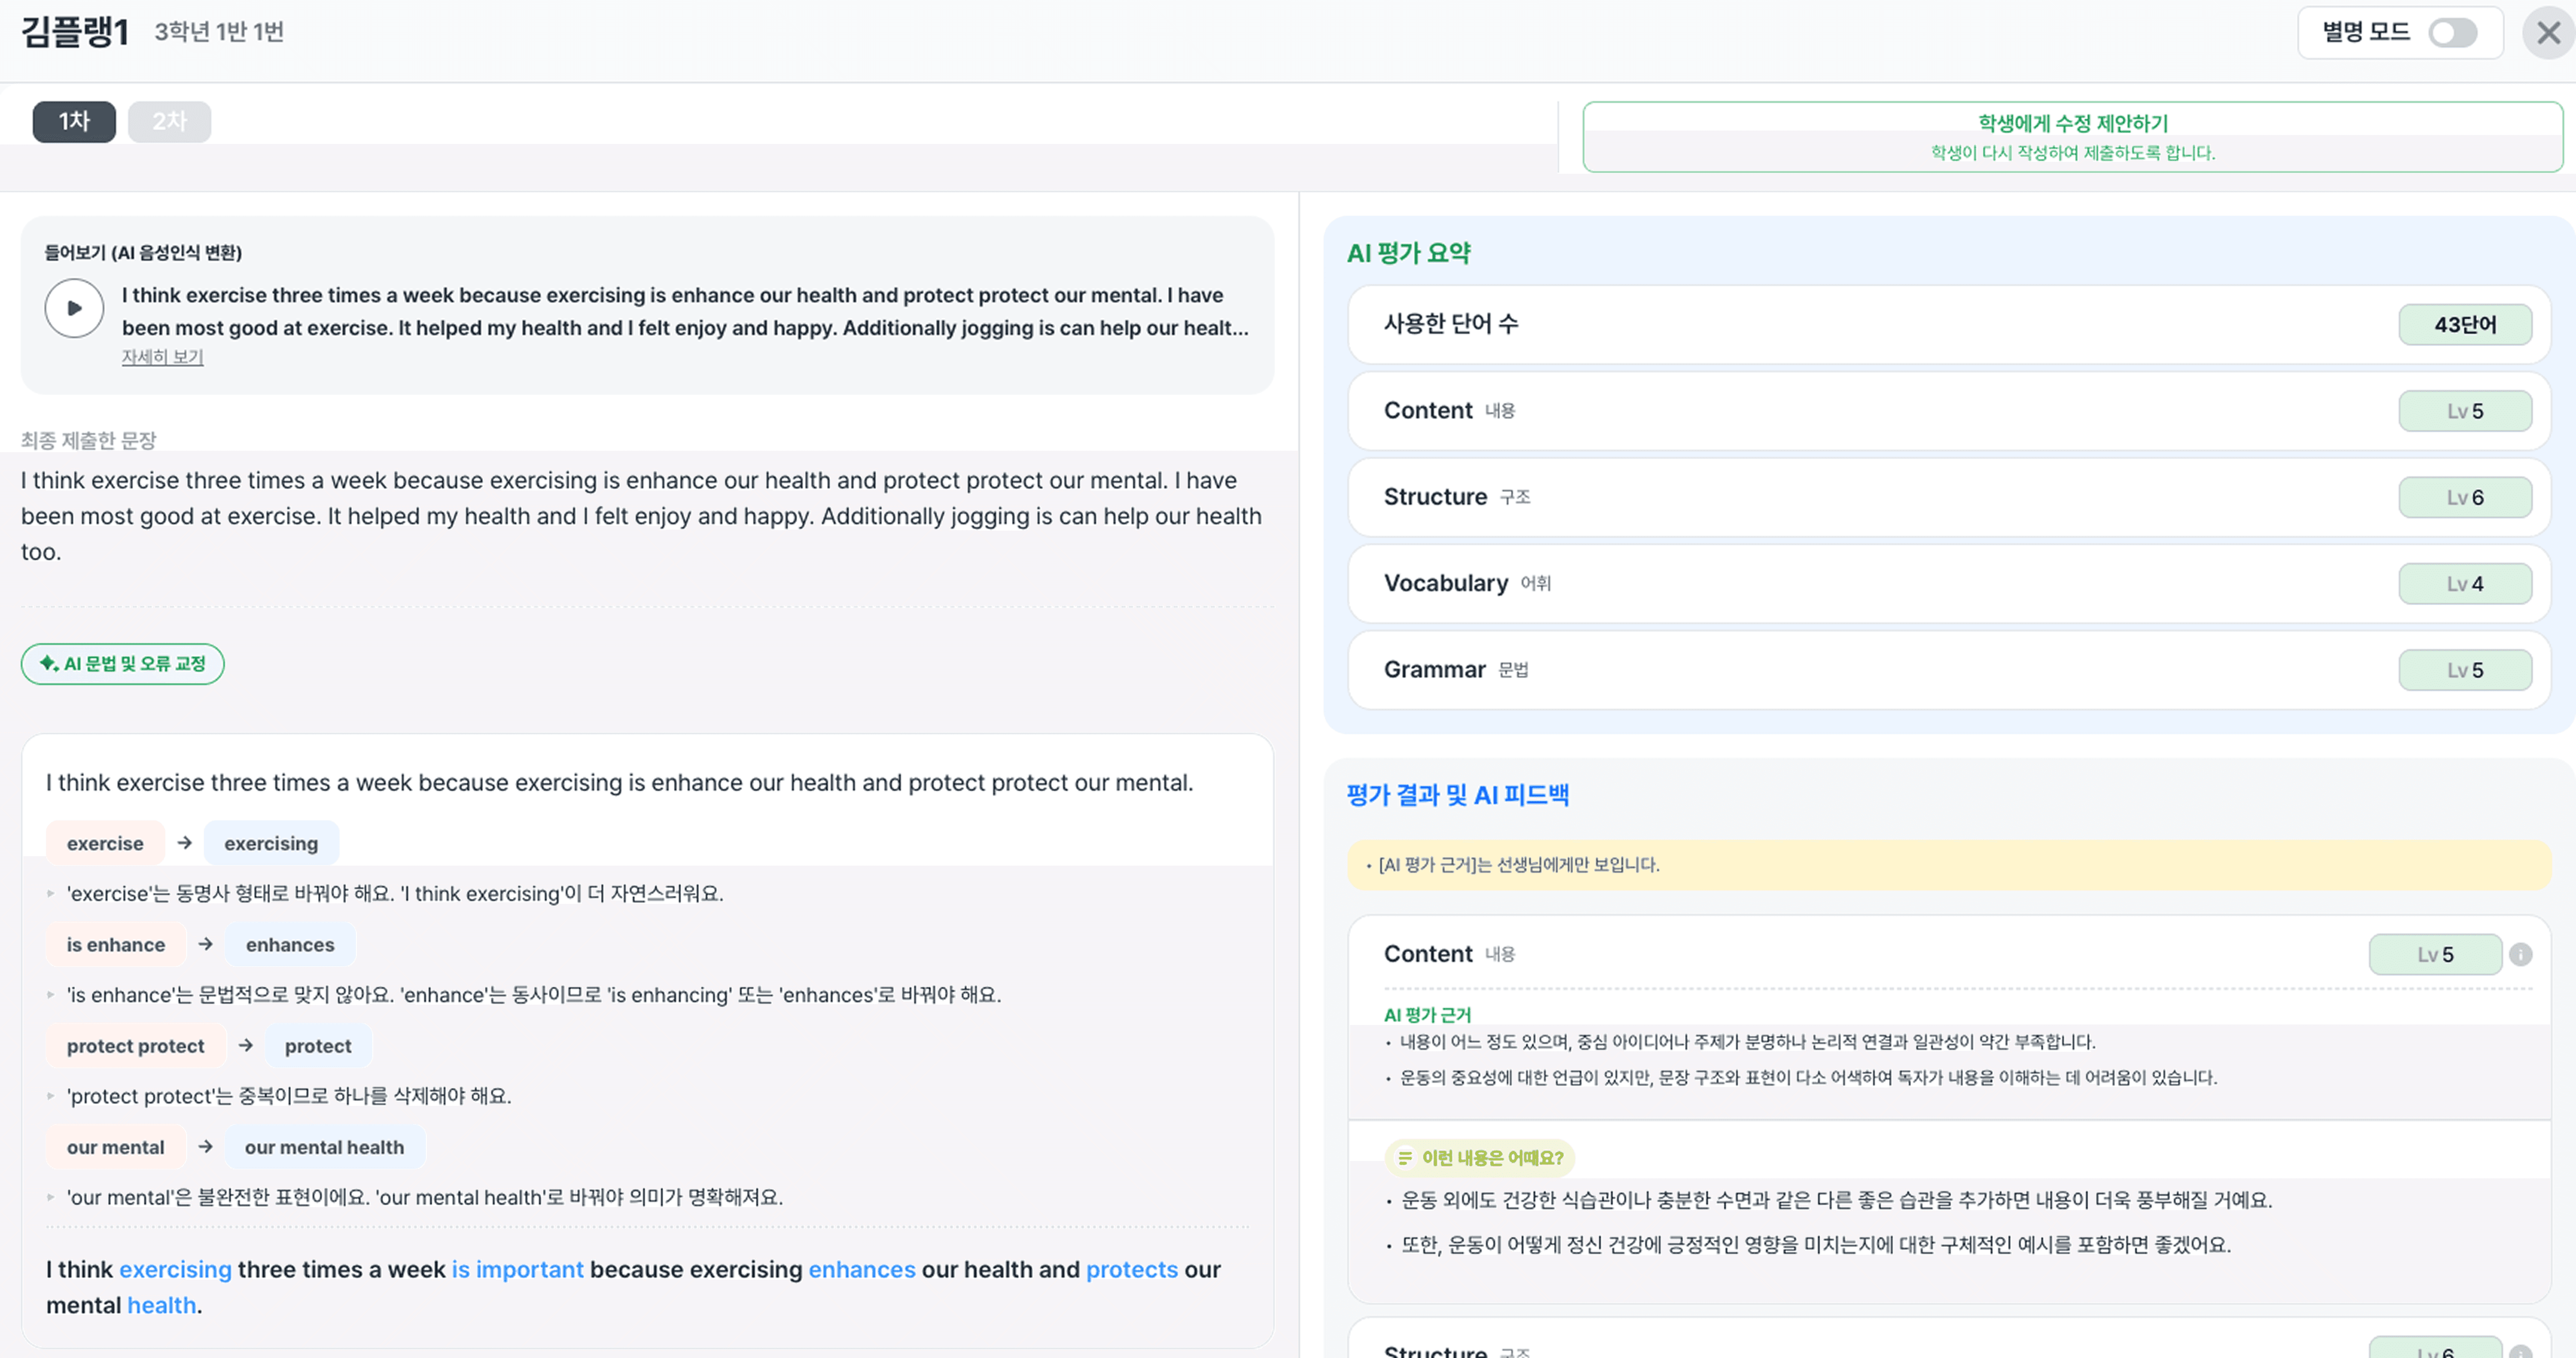
Task: Click info icon next to Content Lv 5
Action: [x=2521, y=954]
